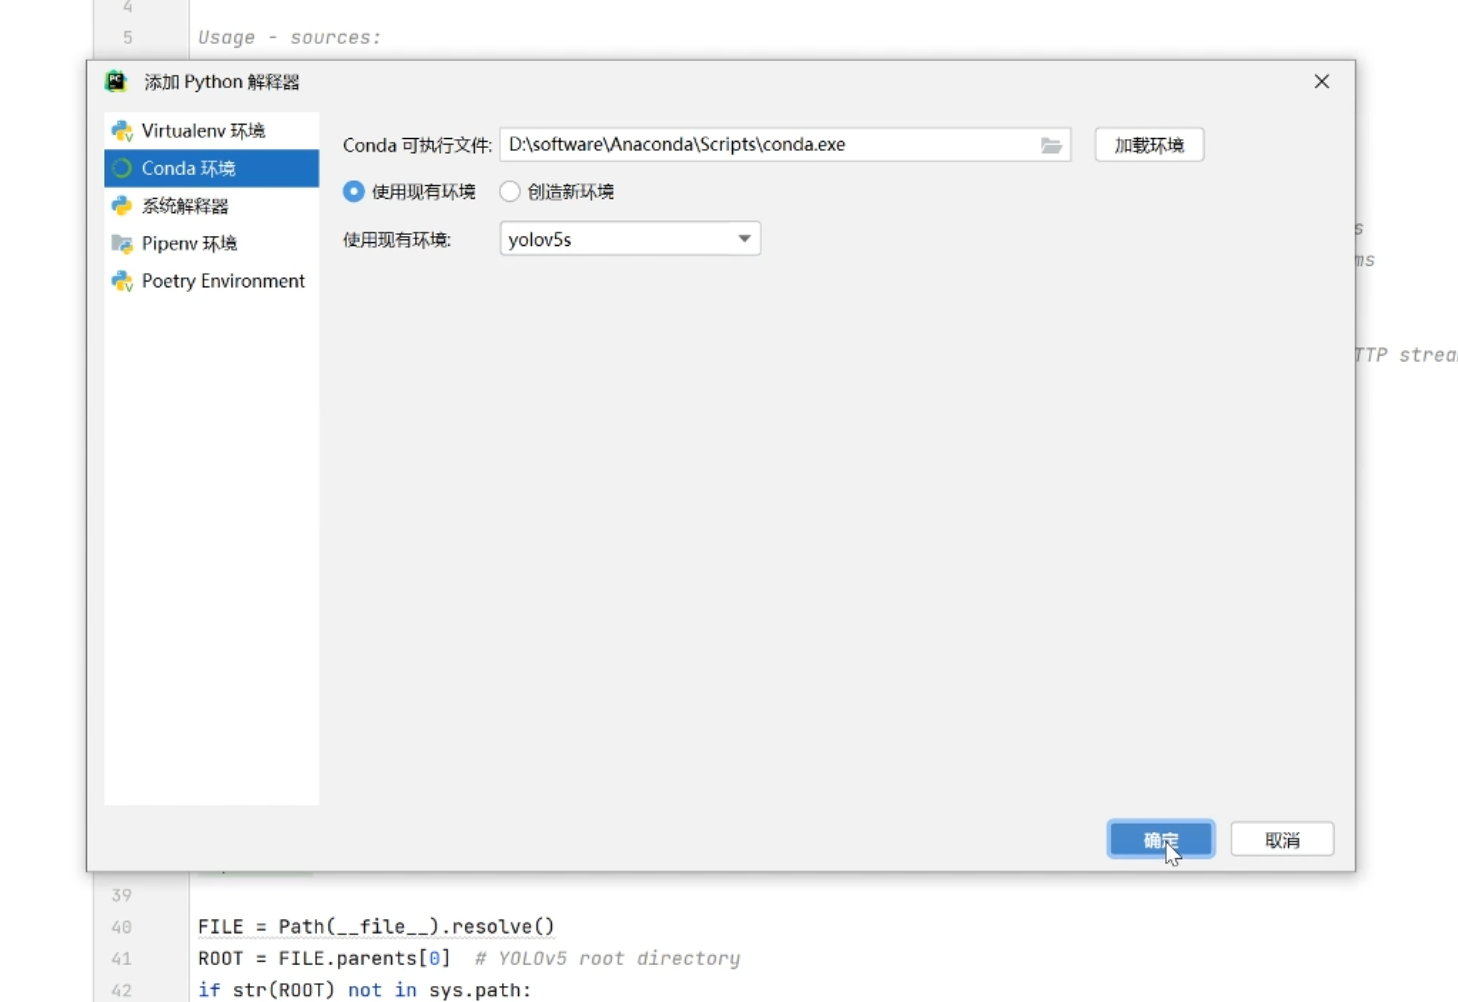1458x1002 pixels.
Task: Close the 添加 Python 解释器 dialog
Action: 1322,82
